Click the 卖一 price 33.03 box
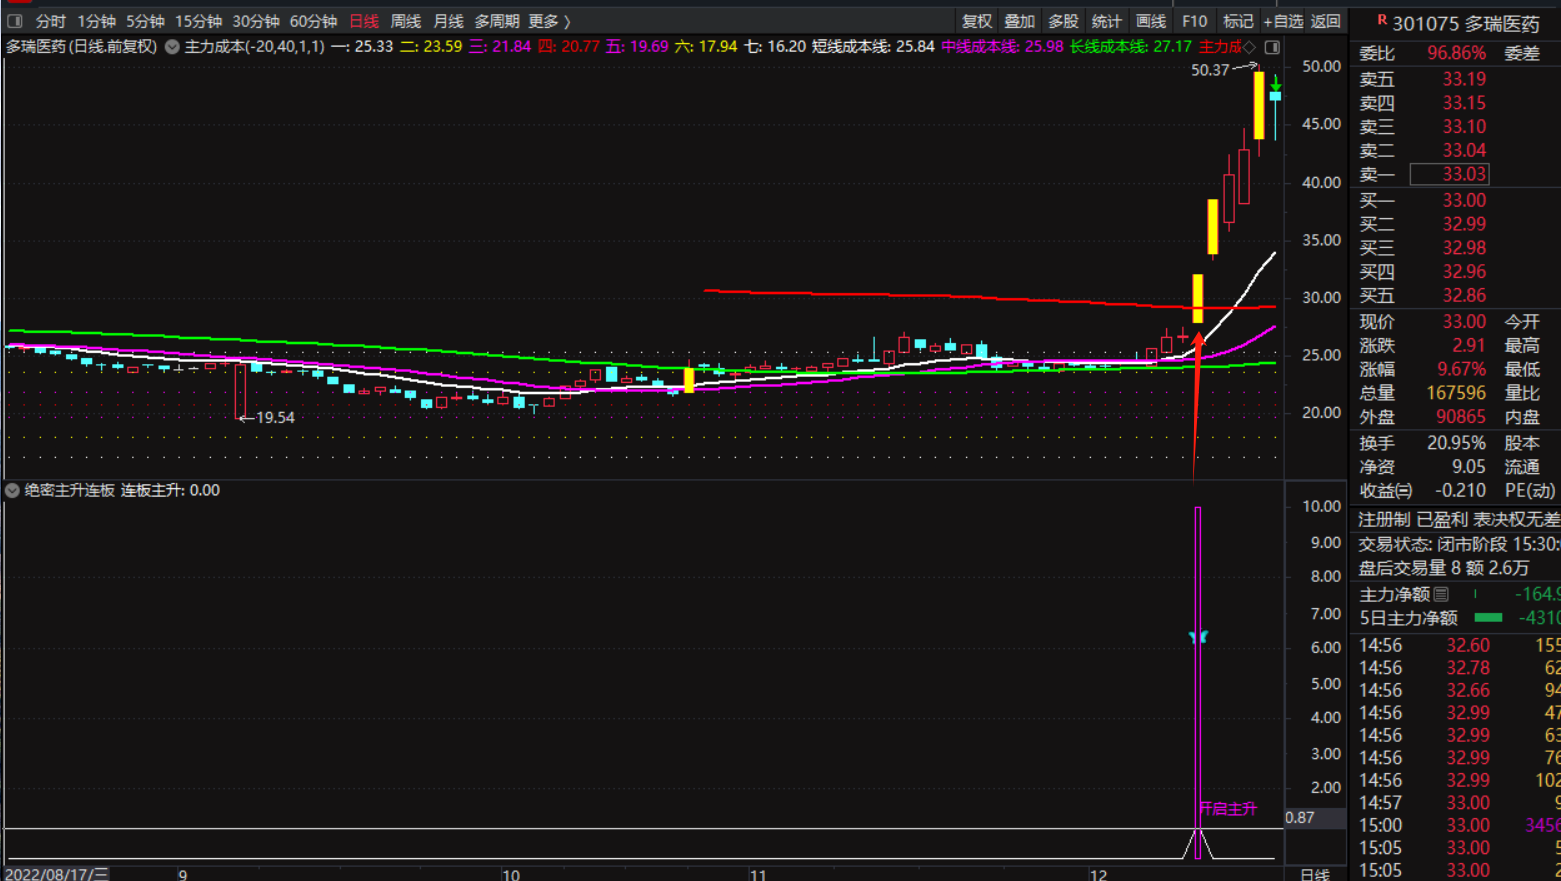 coord(1449,174)
